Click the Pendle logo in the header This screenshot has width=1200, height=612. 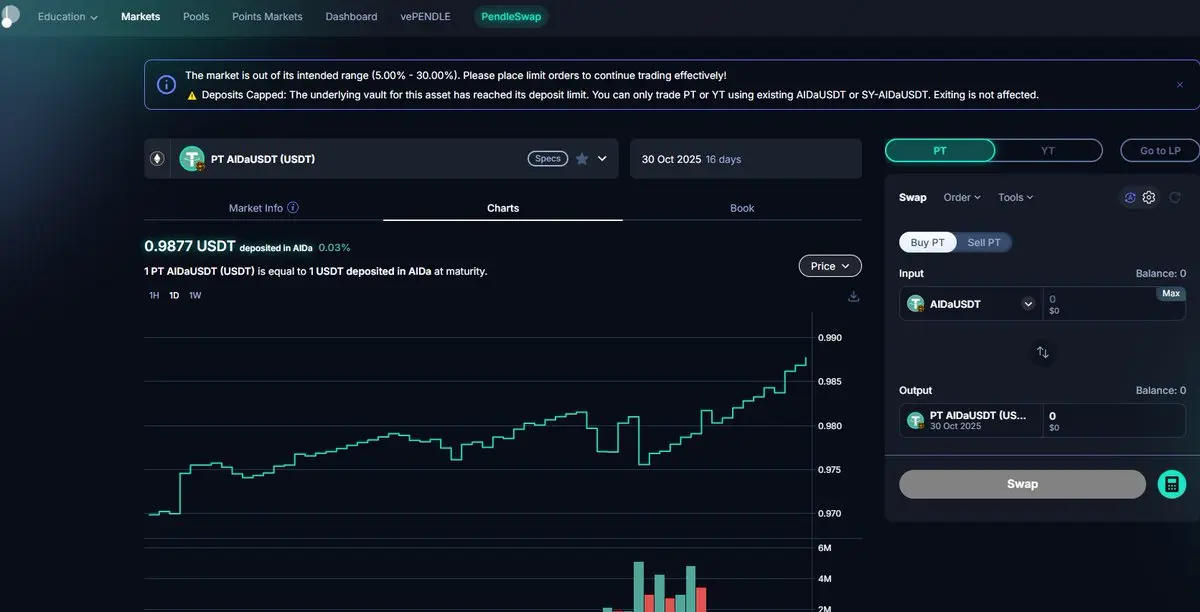9,14
